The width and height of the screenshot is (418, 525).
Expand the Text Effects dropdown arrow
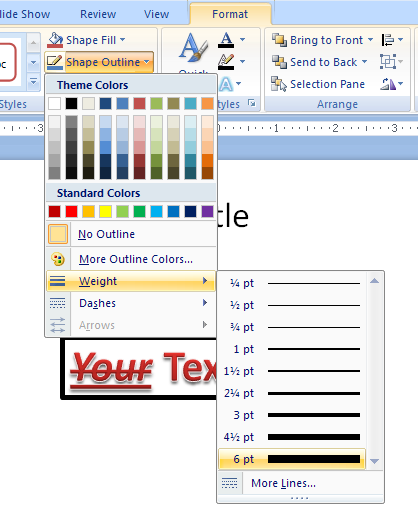click(238, 84)
